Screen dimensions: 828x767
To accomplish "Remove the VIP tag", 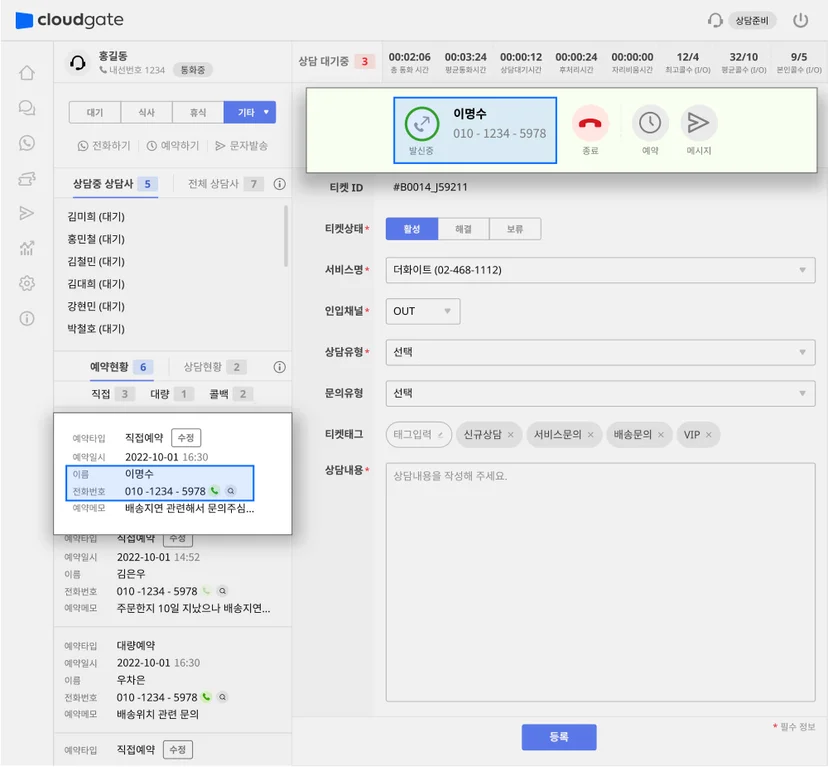I will point(709,435).
